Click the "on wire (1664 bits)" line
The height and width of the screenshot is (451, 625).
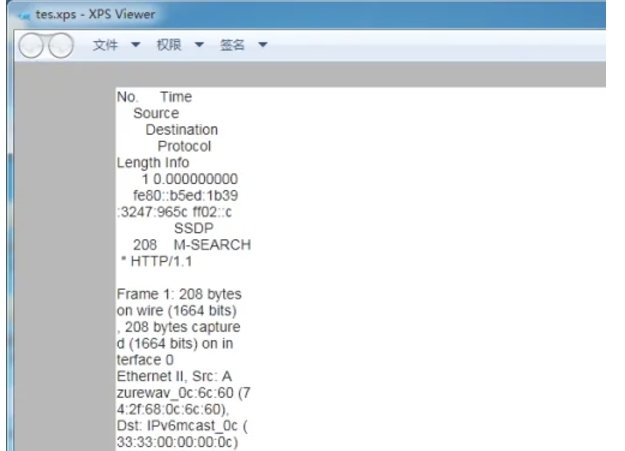point(177,311)
